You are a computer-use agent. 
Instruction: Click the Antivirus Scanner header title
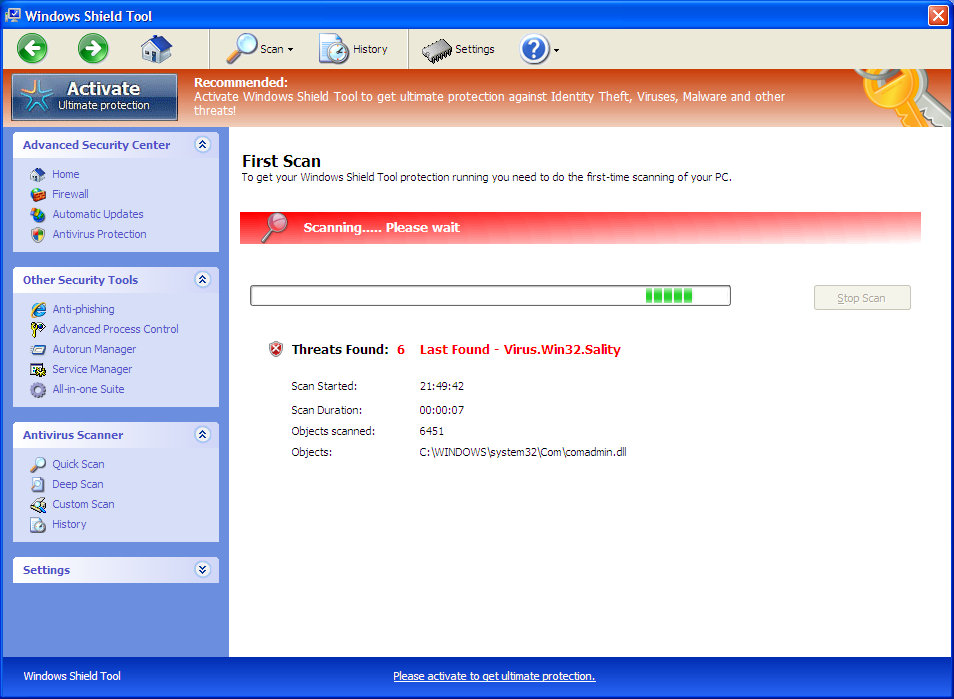pos(73,435)
